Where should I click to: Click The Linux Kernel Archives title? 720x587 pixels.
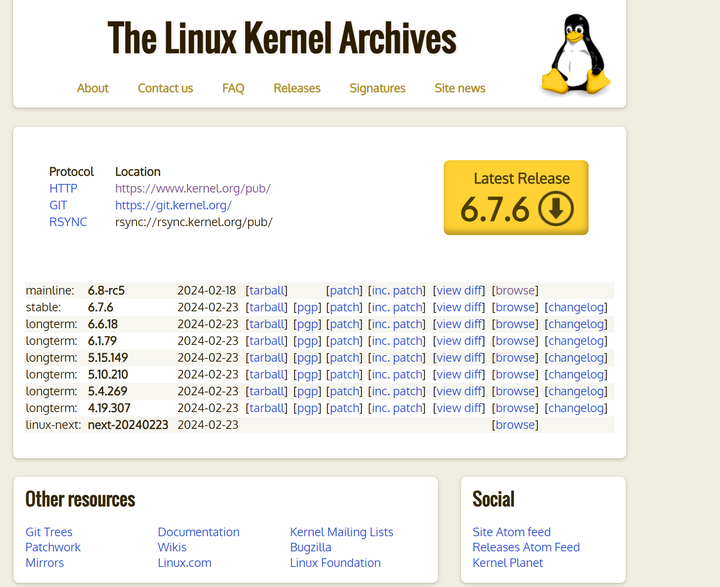(282, 39)
